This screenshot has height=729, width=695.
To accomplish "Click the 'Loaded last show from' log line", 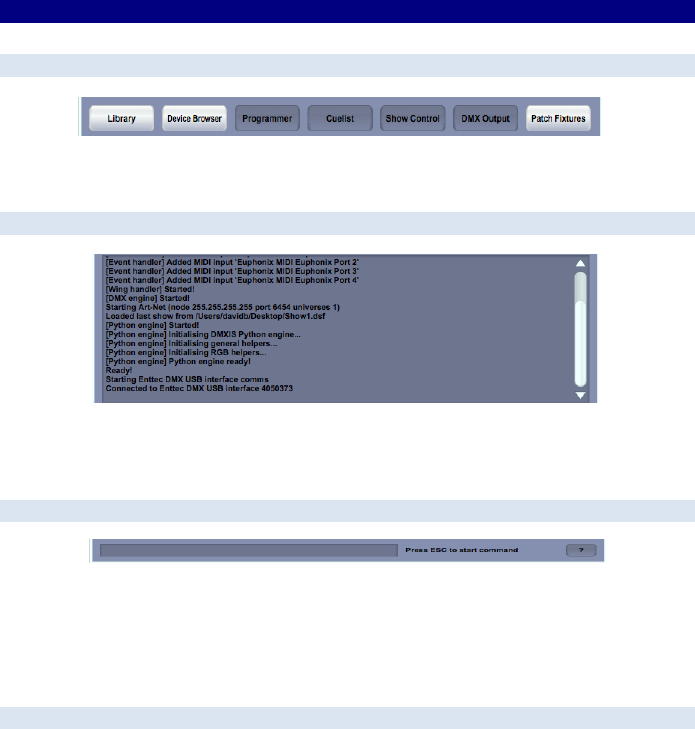I will (x=215, y=316).
